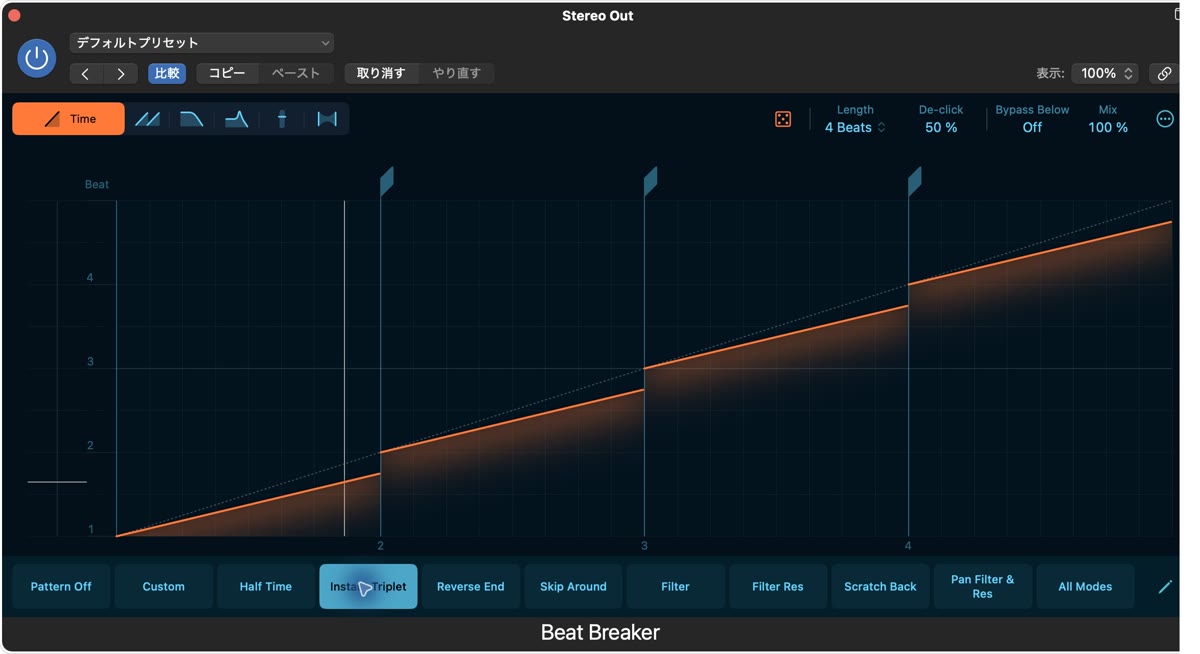Click the Bypass Below Off value

(x=1032, y=127)
